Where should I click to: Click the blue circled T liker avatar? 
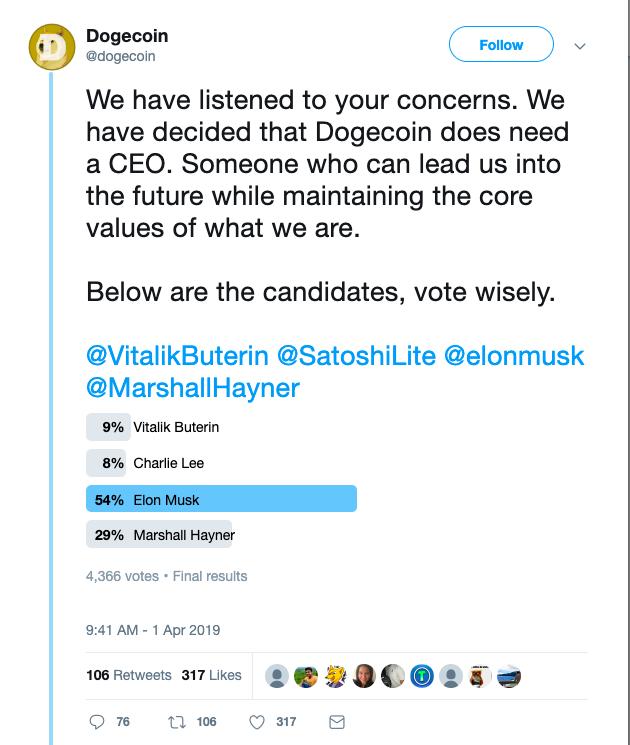coord(422,676)
